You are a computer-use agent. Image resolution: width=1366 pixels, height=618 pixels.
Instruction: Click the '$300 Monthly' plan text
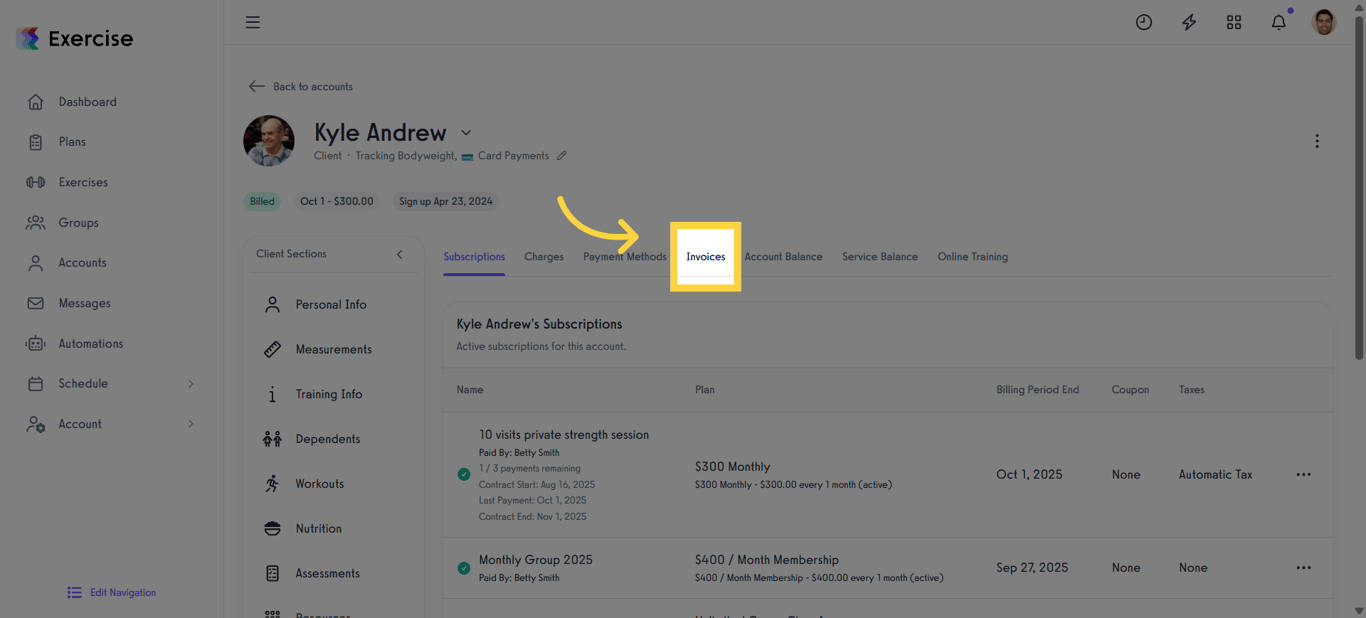(x=732, y=467)
